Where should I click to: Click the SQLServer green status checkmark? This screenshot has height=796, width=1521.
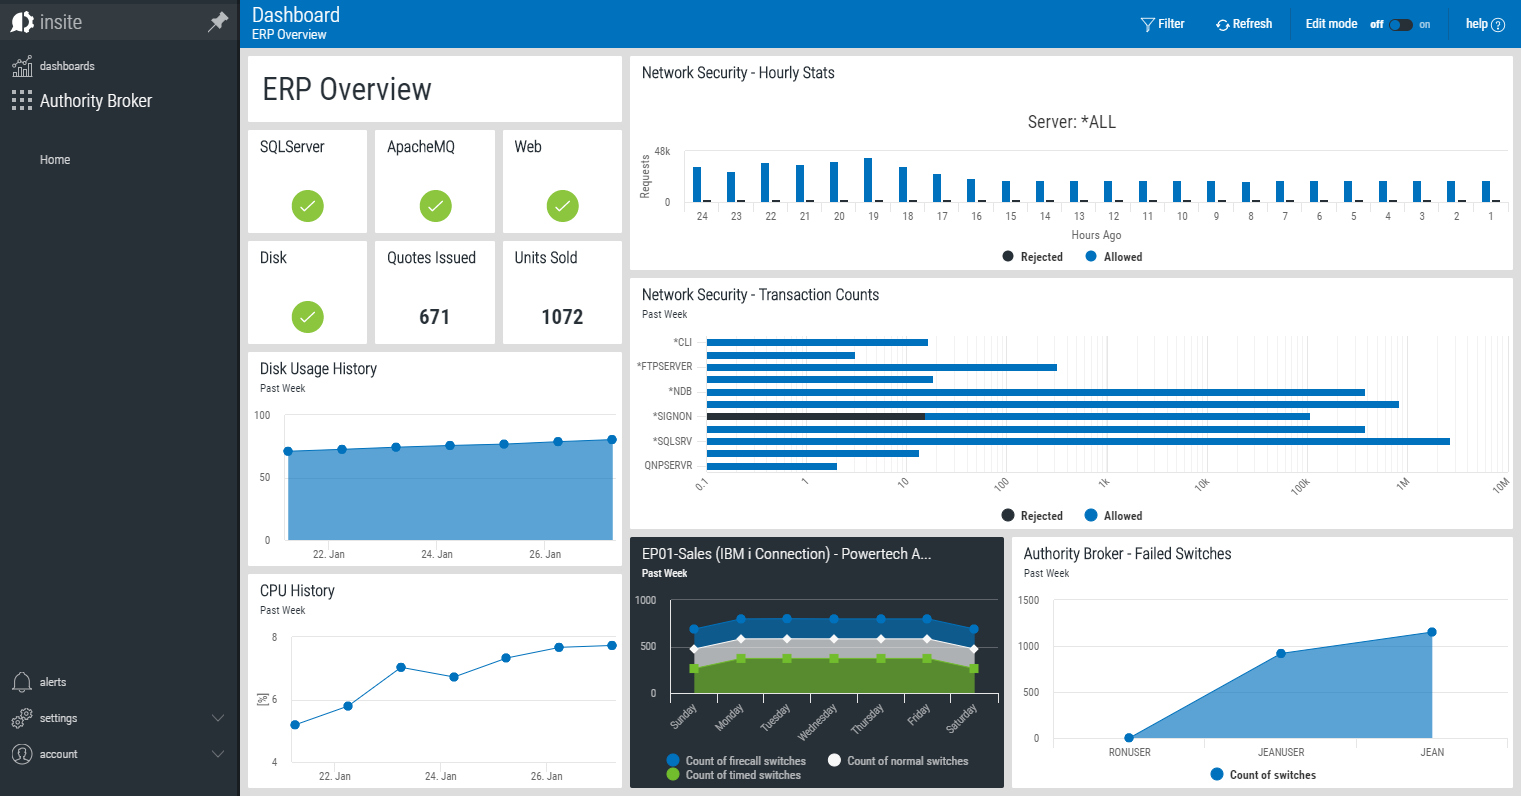click(x=308, y=206)
